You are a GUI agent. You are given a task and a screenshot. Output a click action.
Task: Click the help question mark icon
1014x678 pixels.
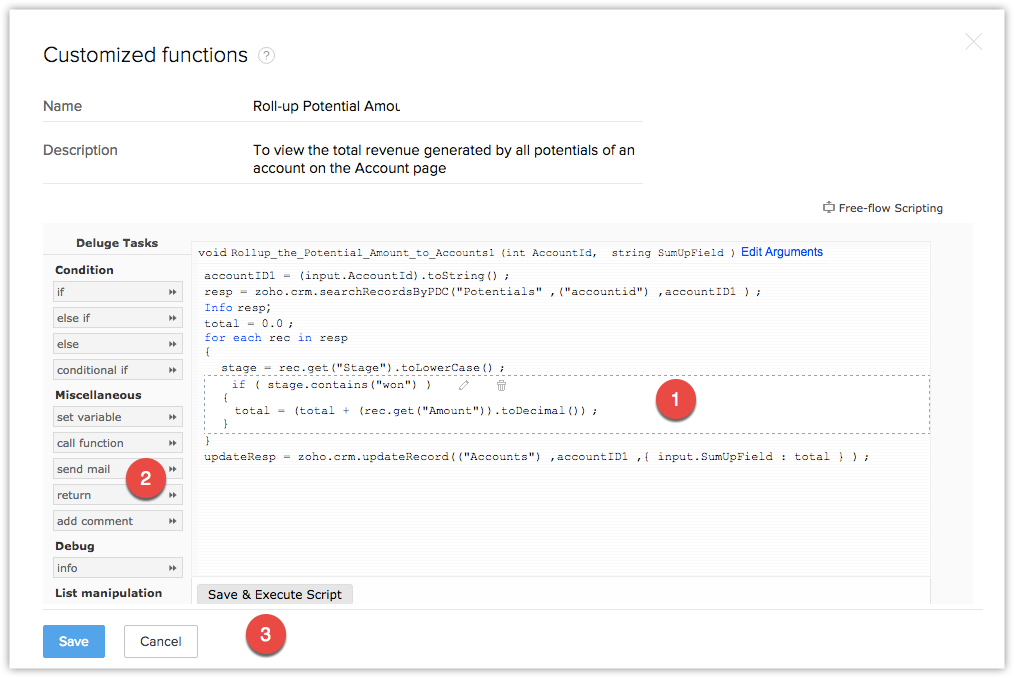pos(266,56)
